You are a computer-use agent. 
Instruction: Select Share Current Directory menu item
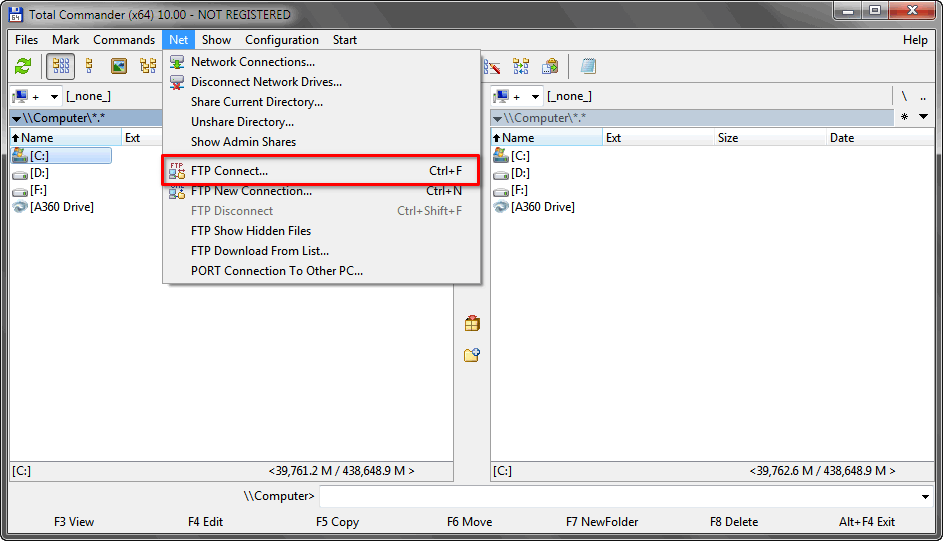[x=322, y=102]
